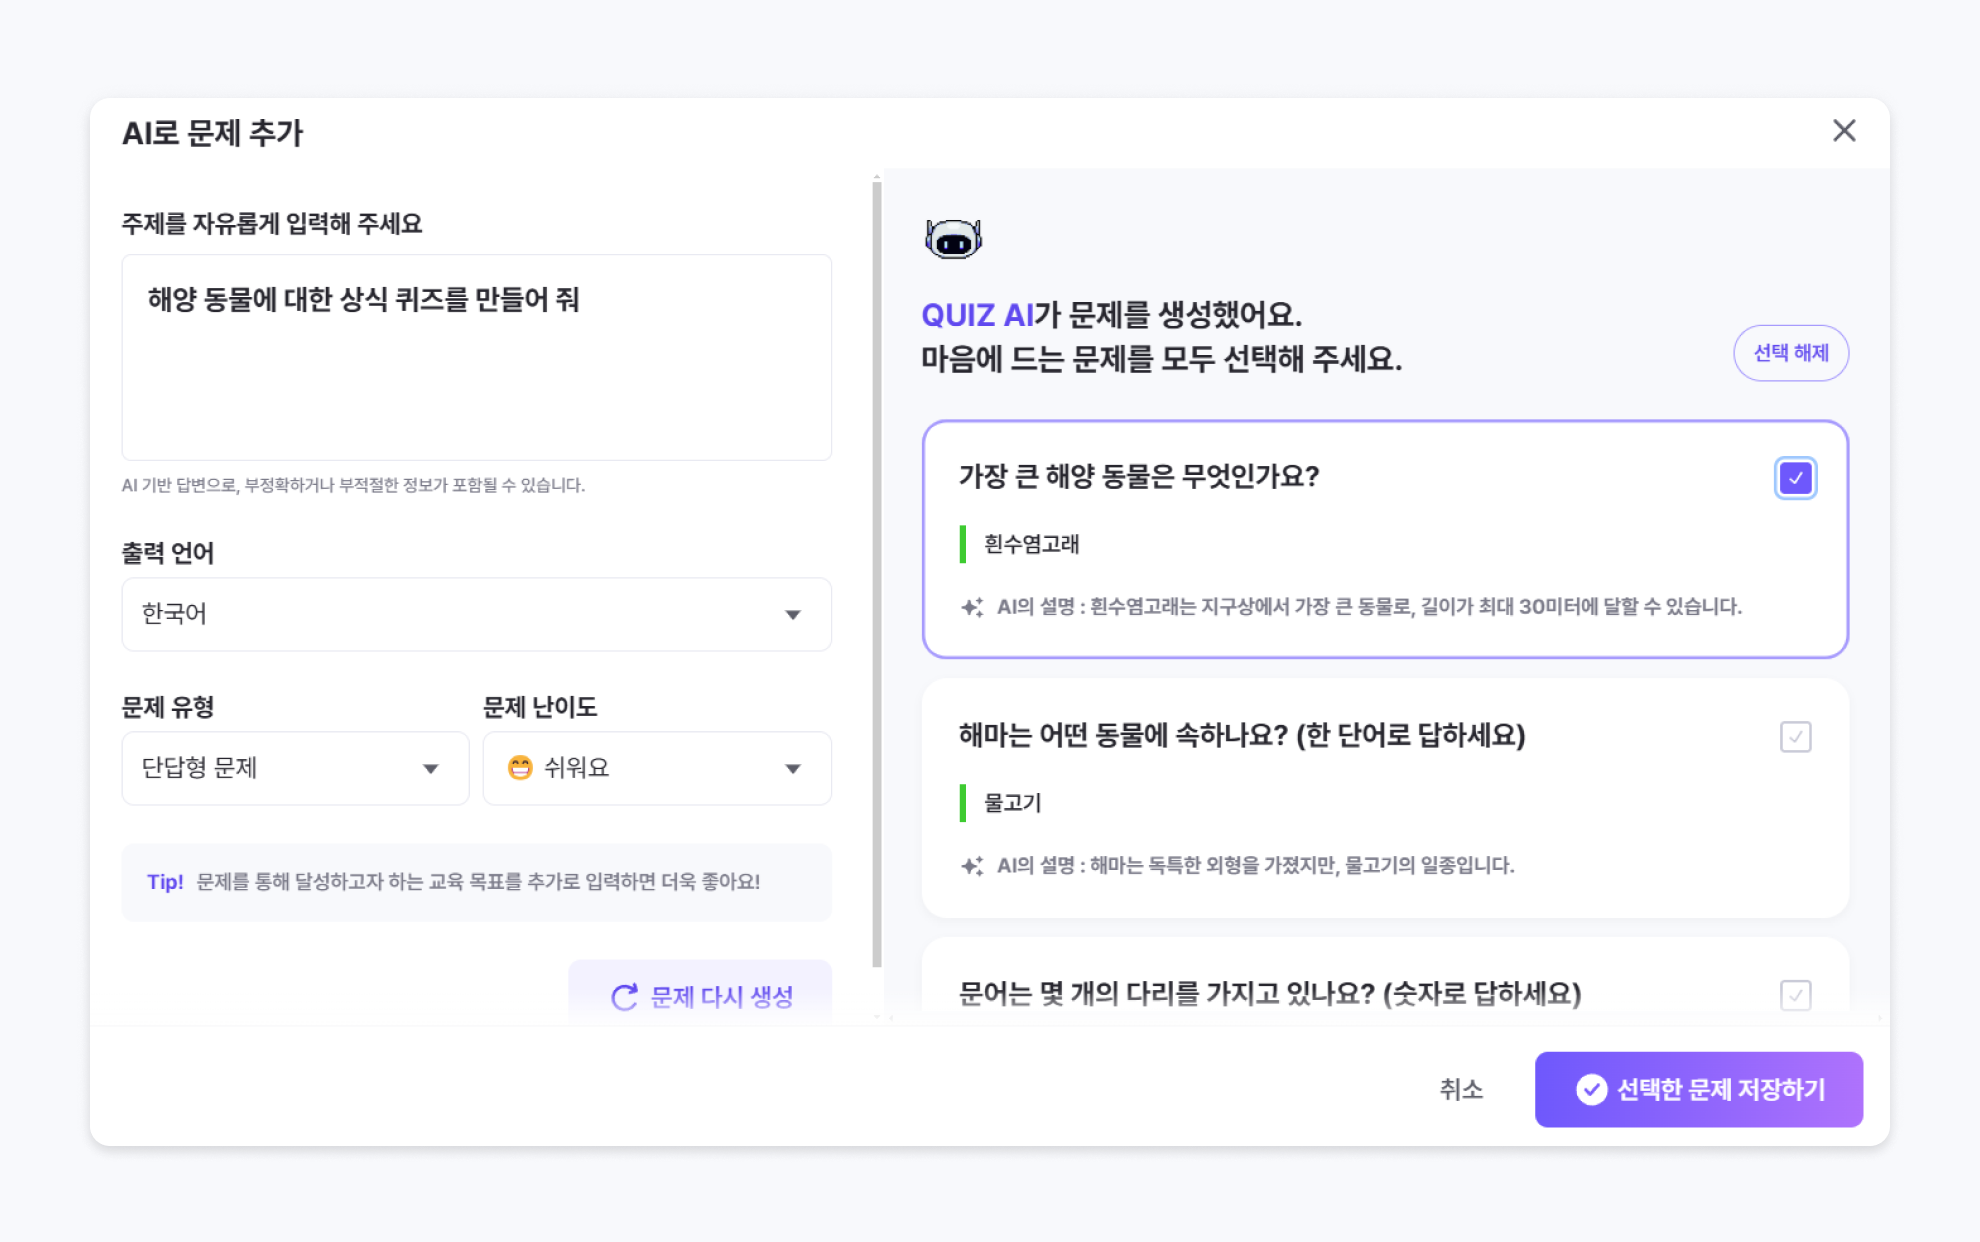Click the left panel vertical scrollbar
Viewport: 1980px width, 1242px height.
(877, 570)
